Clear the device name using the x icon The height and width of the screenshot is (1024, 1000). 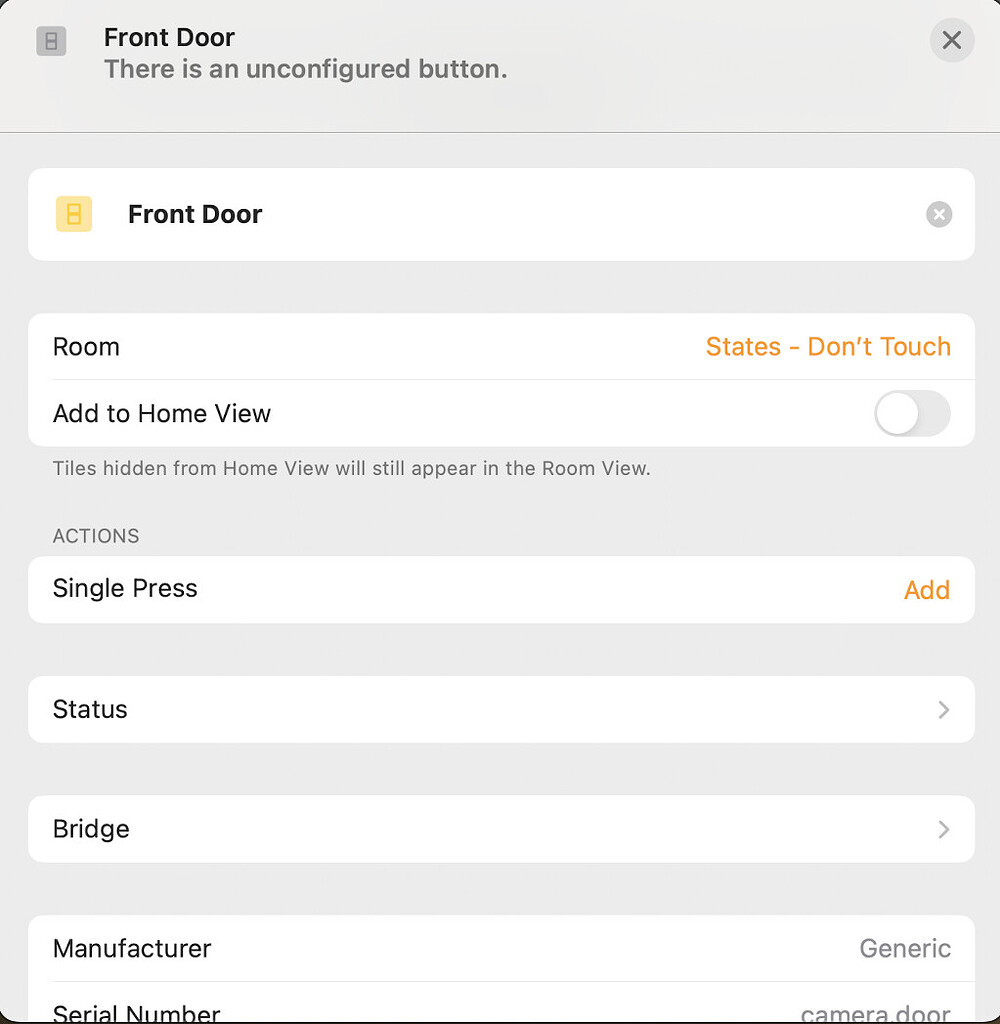938,214
